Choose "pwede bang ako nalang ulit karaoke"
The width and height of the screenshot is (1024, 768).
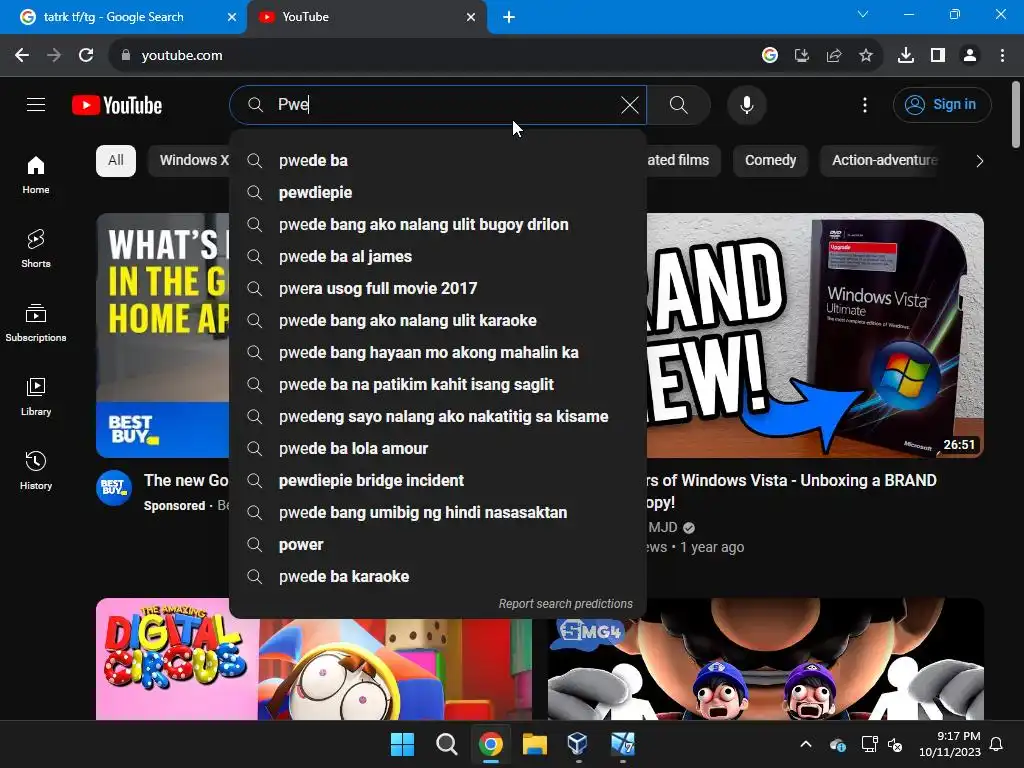[x=438, y=321]
